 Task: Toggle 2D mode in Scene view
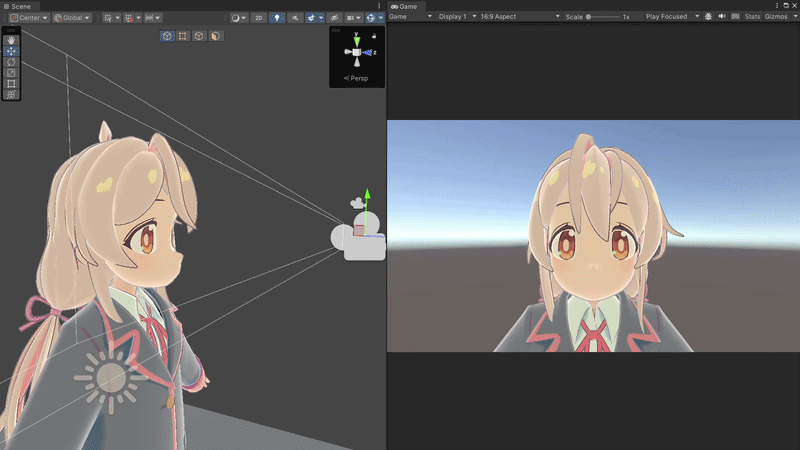(x=259, y=18)
